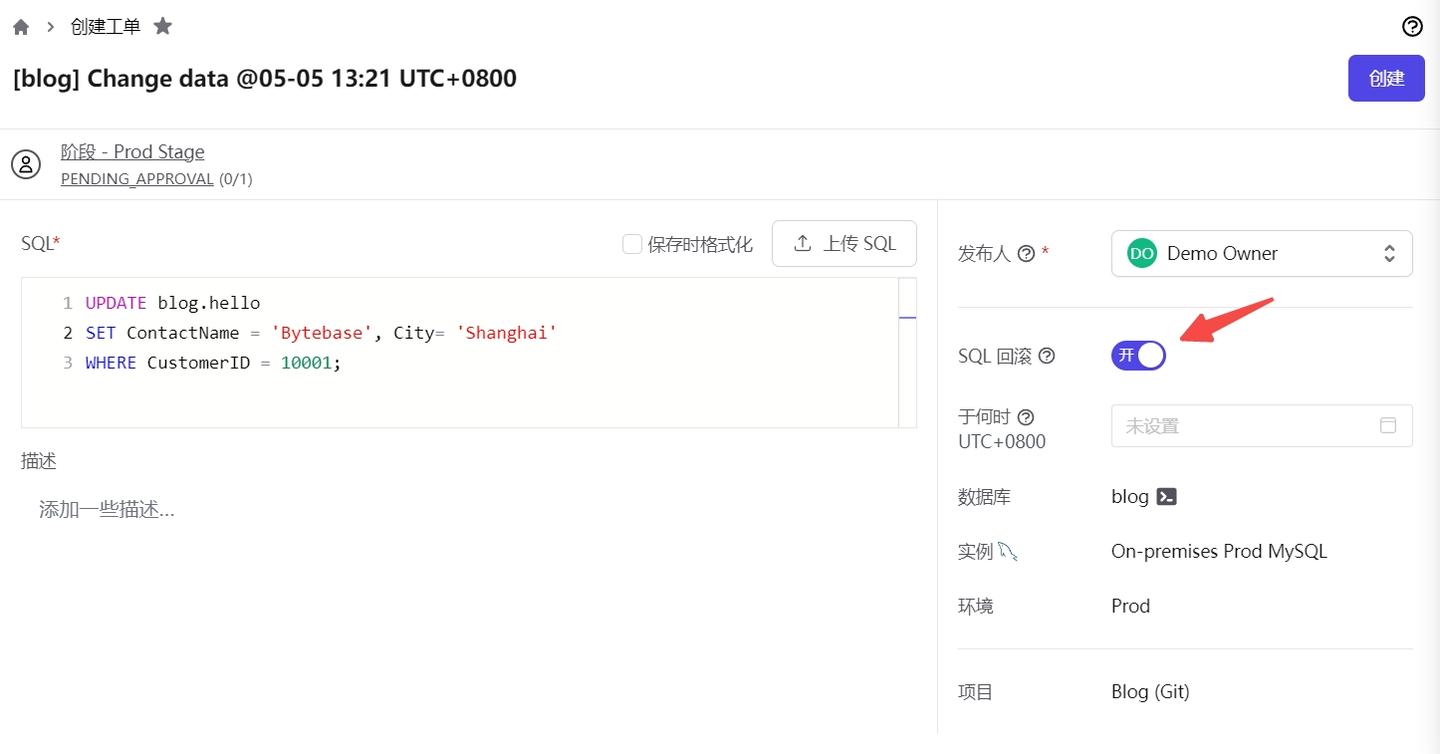Click the 'Shanghai' string in SQL
The image size is (1440, 754).
506,333
